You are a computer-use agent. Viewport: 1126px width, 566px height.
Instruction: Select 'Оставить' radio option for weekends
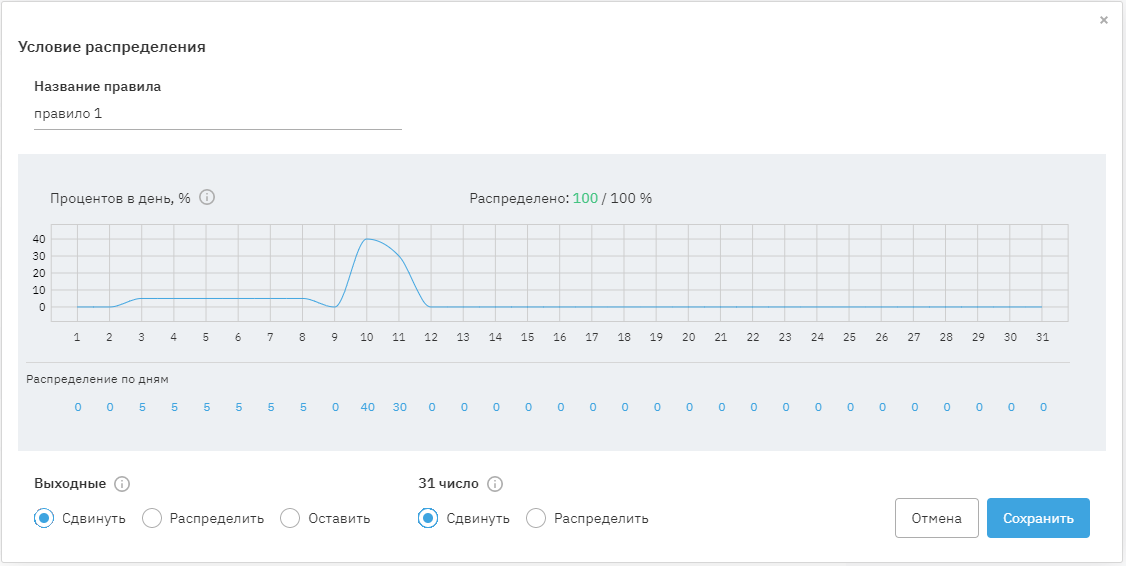pyautogui.click(x=290, y=518)
